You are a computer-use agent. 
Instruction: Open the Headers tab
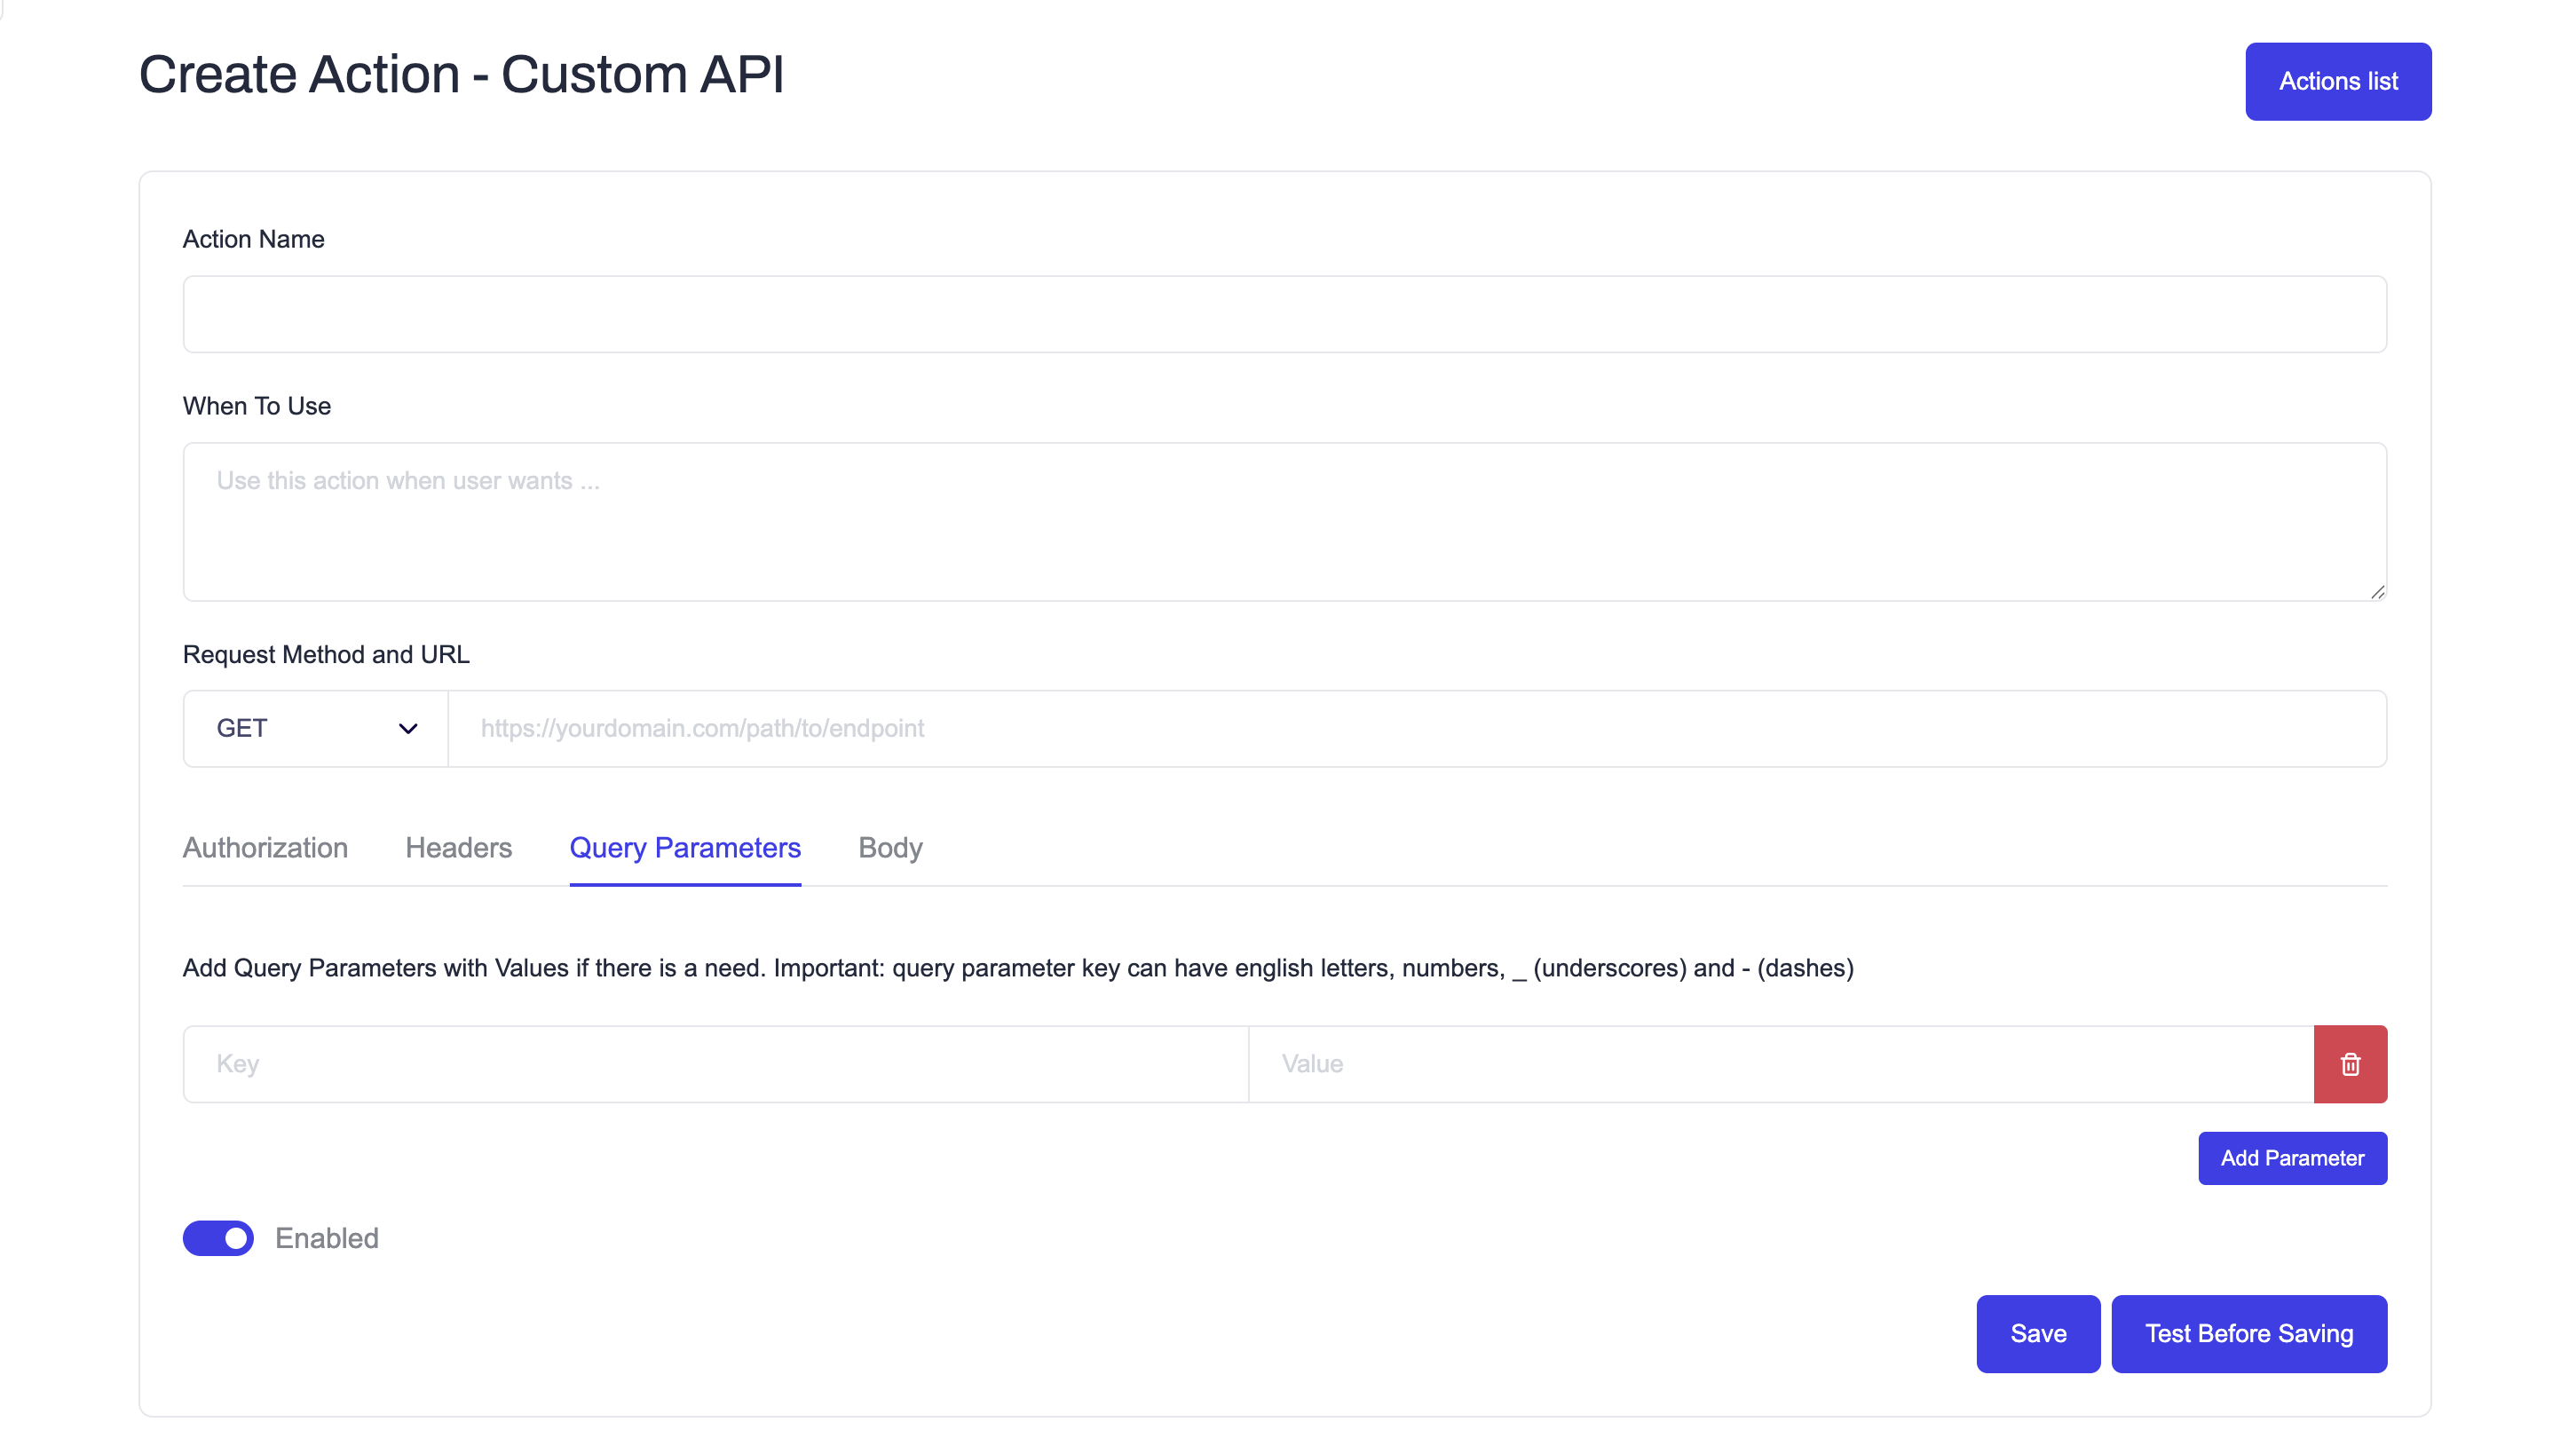458,848
